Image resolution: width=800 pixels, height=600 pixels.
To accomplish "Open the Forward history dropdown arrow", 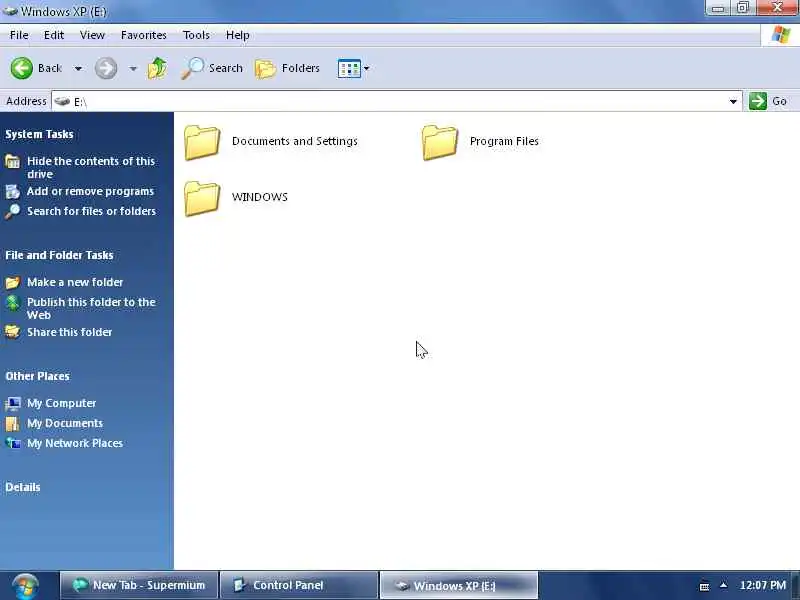I will coord(133,68).
